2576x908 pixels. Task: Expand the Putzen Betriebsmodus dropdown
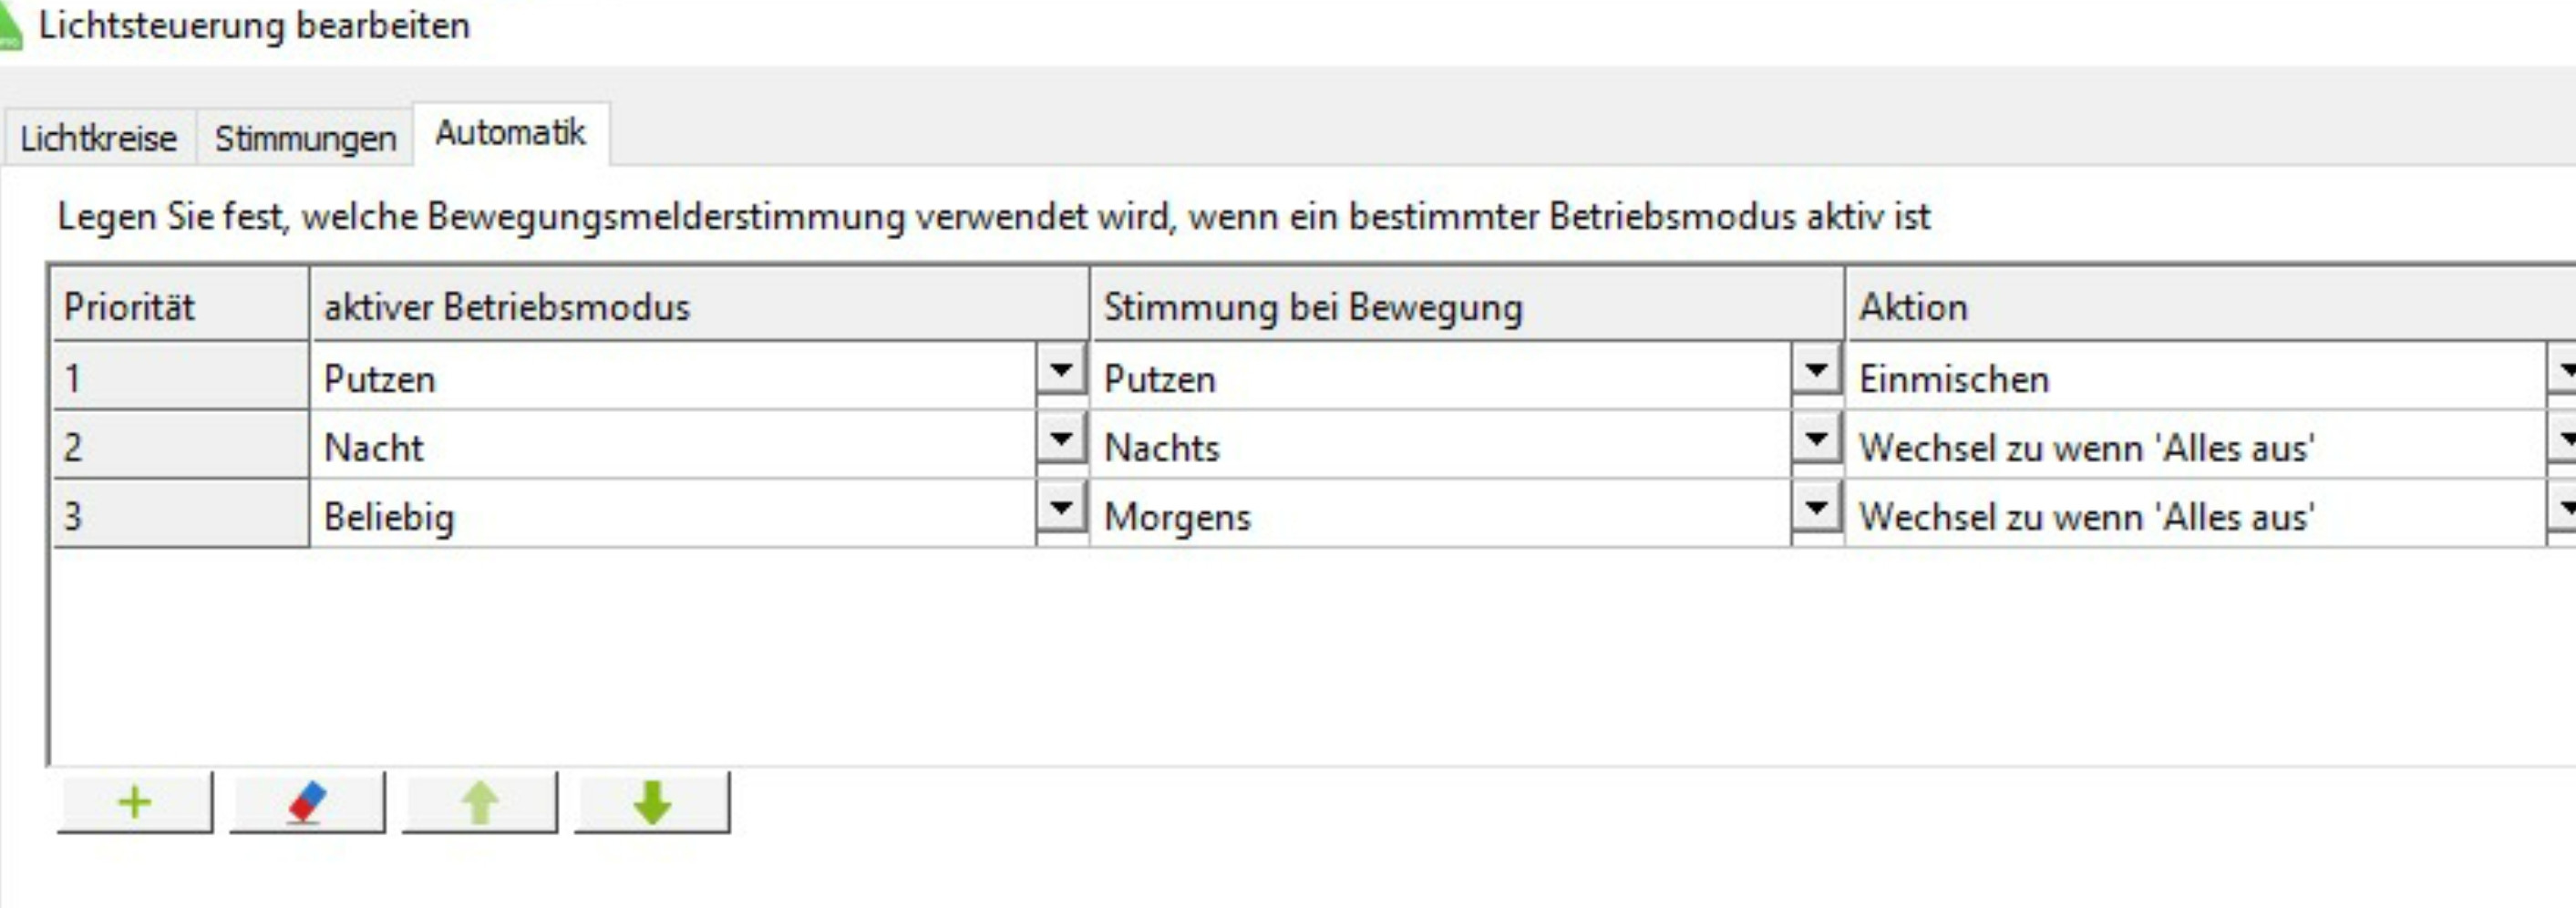coord(1061,372)
